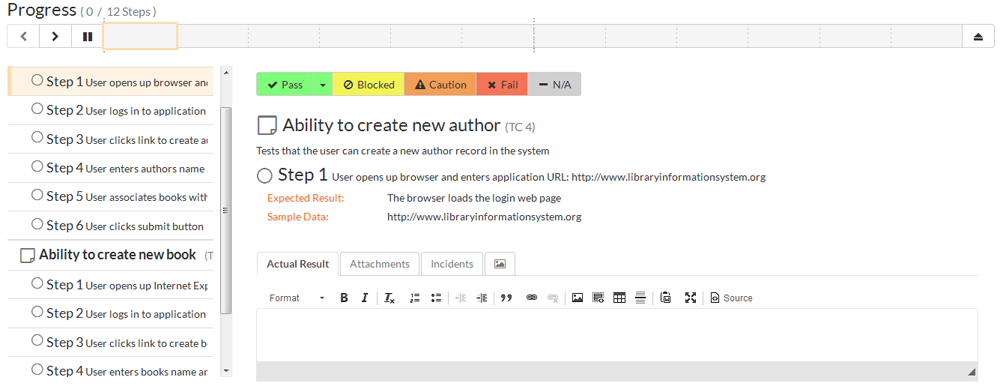Mark the step as Fail
The width and height of the screenshot is (1000, 392).
[502, 84]
